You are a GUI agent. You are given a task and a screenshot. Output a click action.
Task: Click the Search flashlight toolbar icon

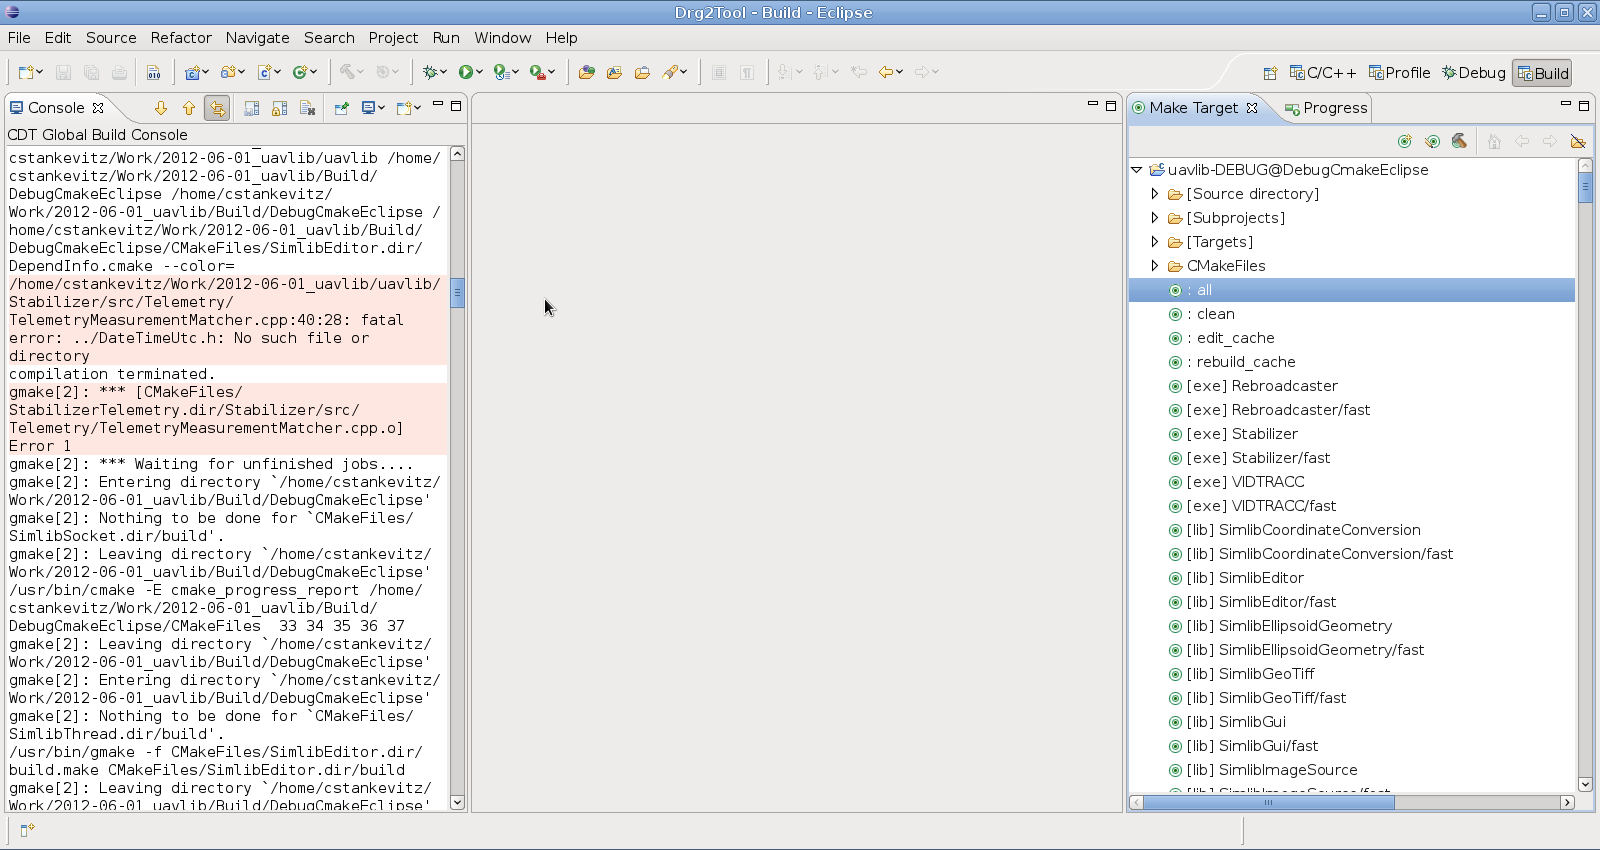[670, 72]
